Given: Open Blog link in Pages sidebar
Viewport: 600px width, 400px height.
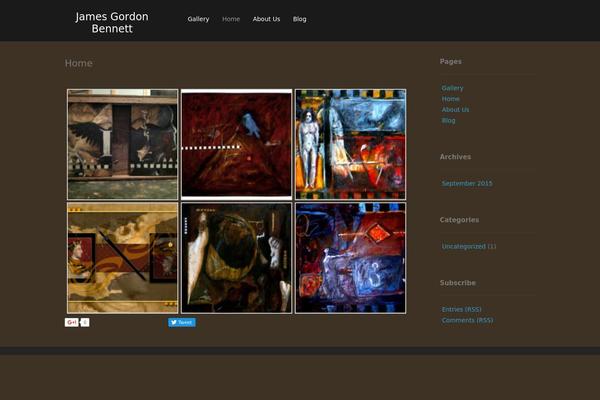Looking at the screenshot, I should click(448, 120).
